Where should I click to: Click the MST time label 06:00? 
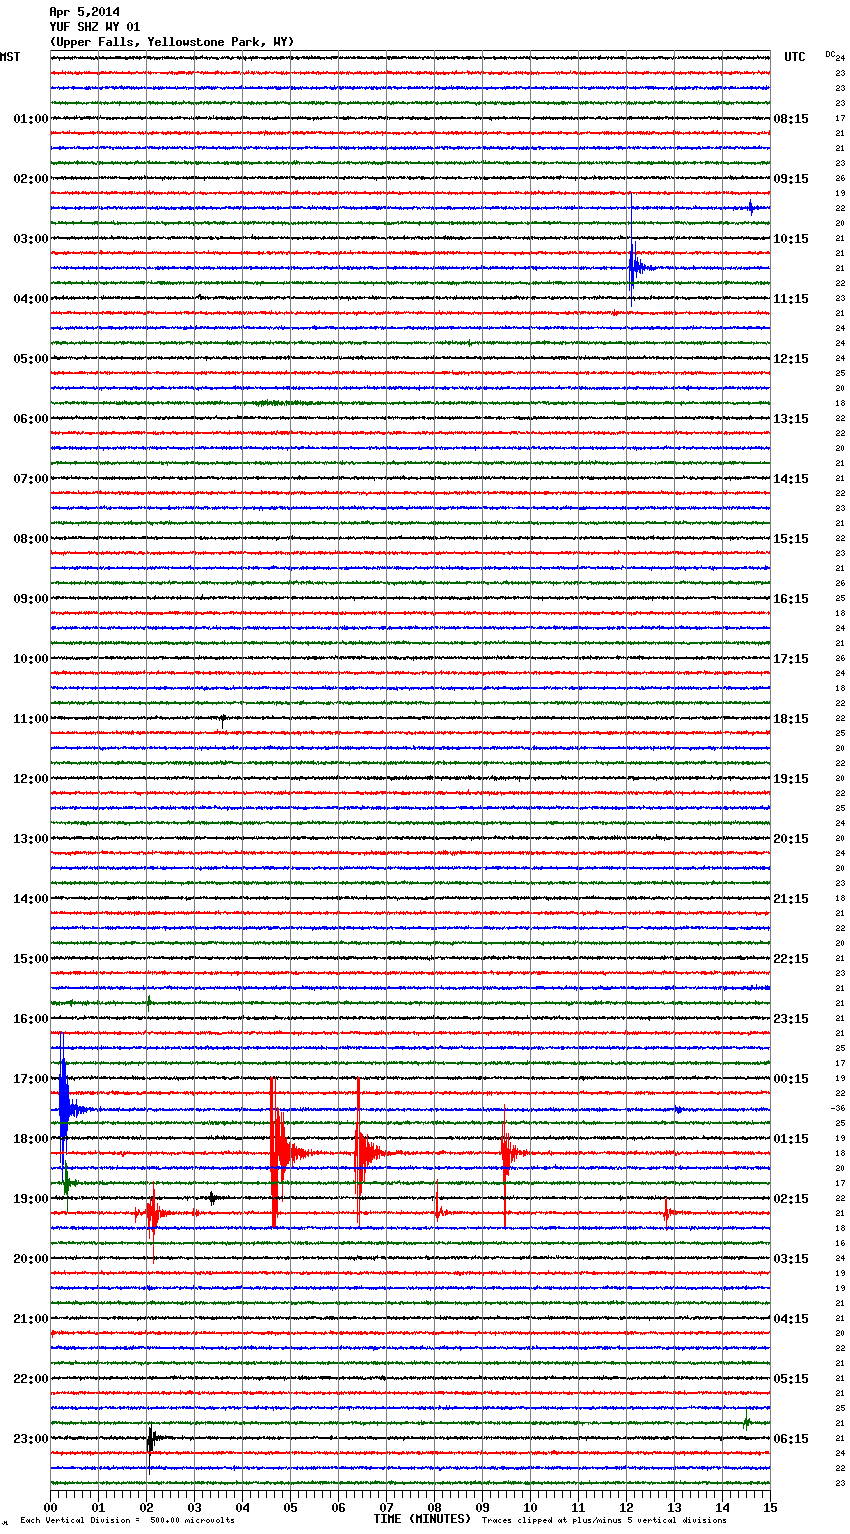click(x=30, y=419)
